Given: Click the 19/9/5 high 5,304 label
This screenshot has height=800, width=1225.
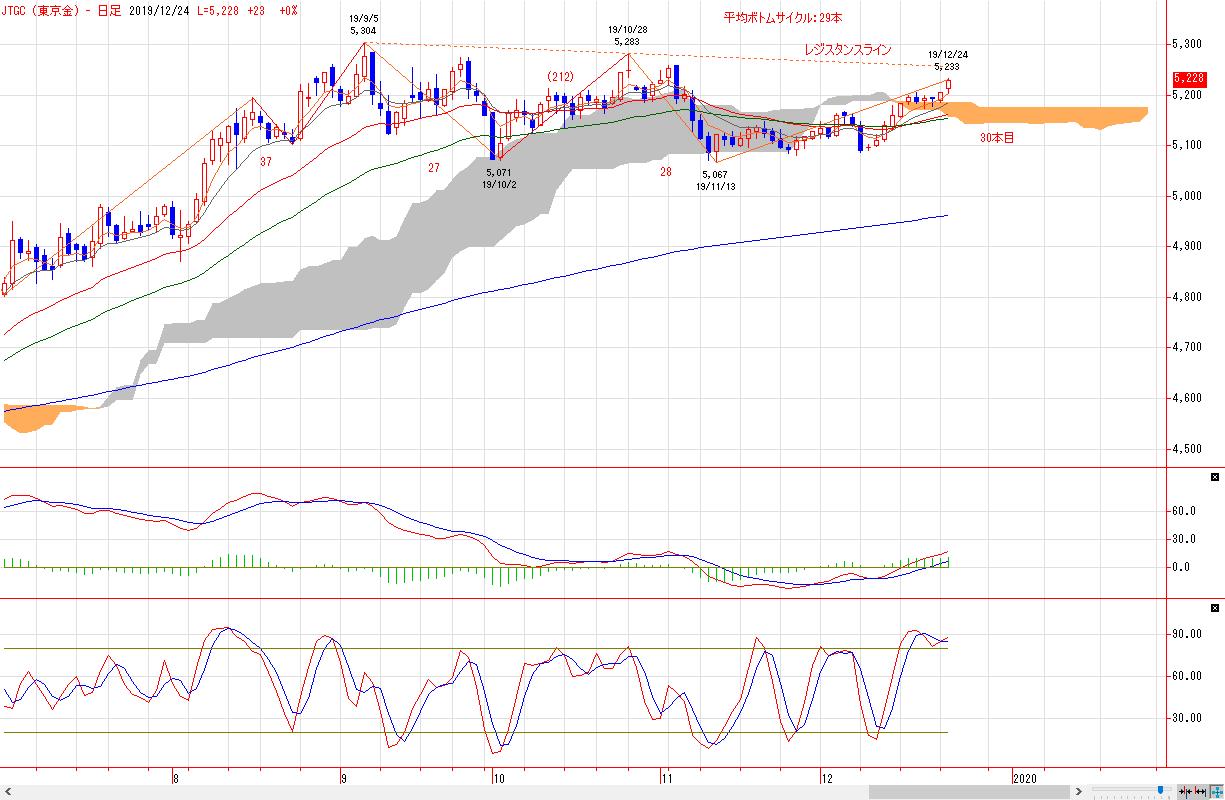Looking at the screenshot, I should [x=364, y=25].
